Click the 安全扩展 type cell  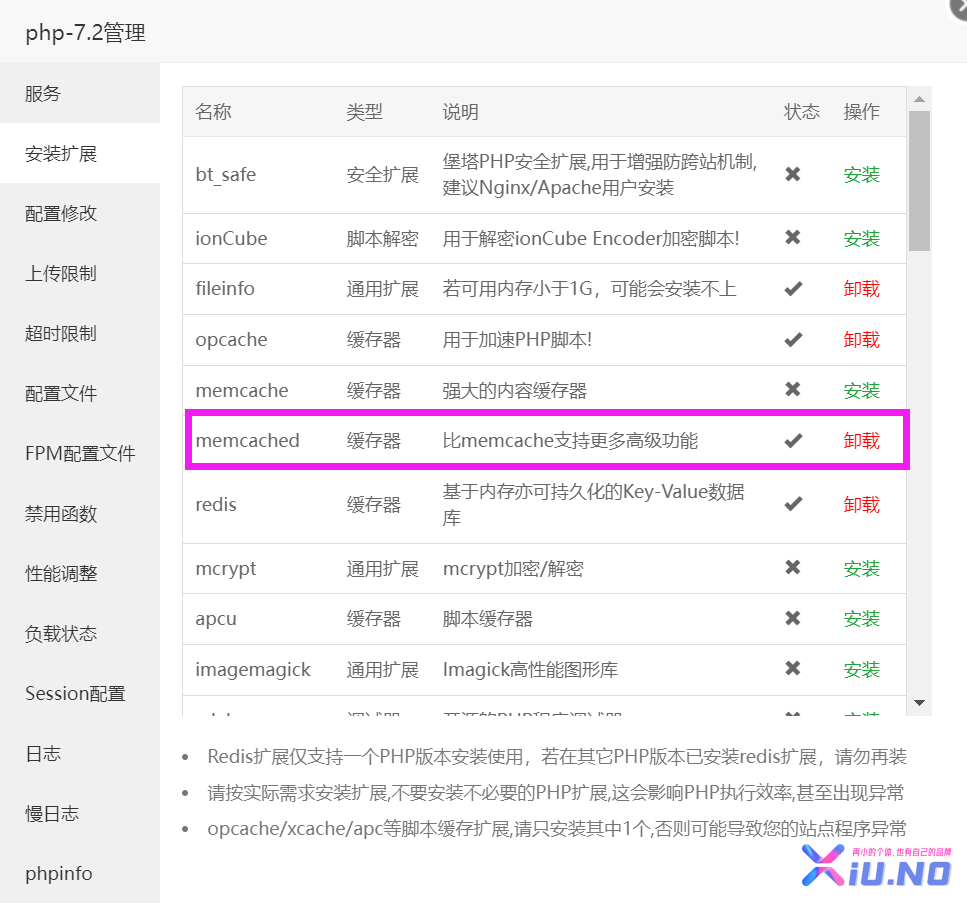382,175
